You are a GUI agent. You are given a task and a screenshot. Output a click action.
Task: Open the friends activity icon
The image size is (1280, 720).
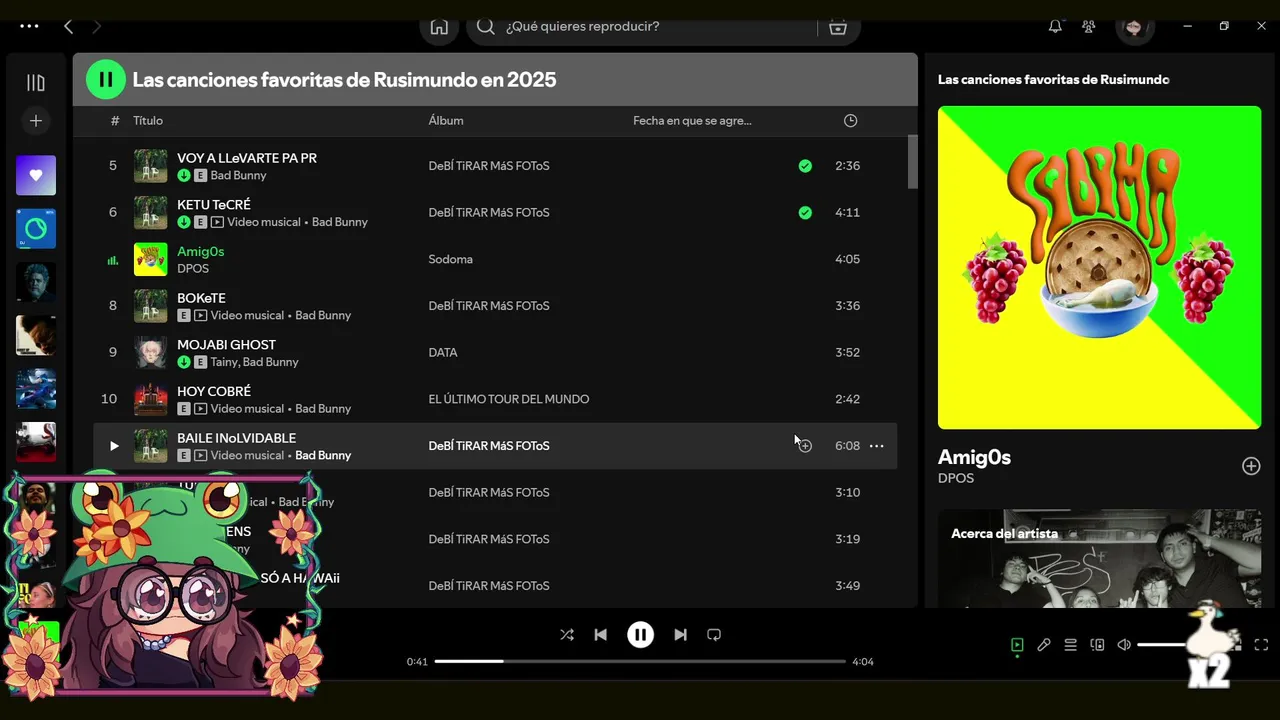coord(1089,27)
